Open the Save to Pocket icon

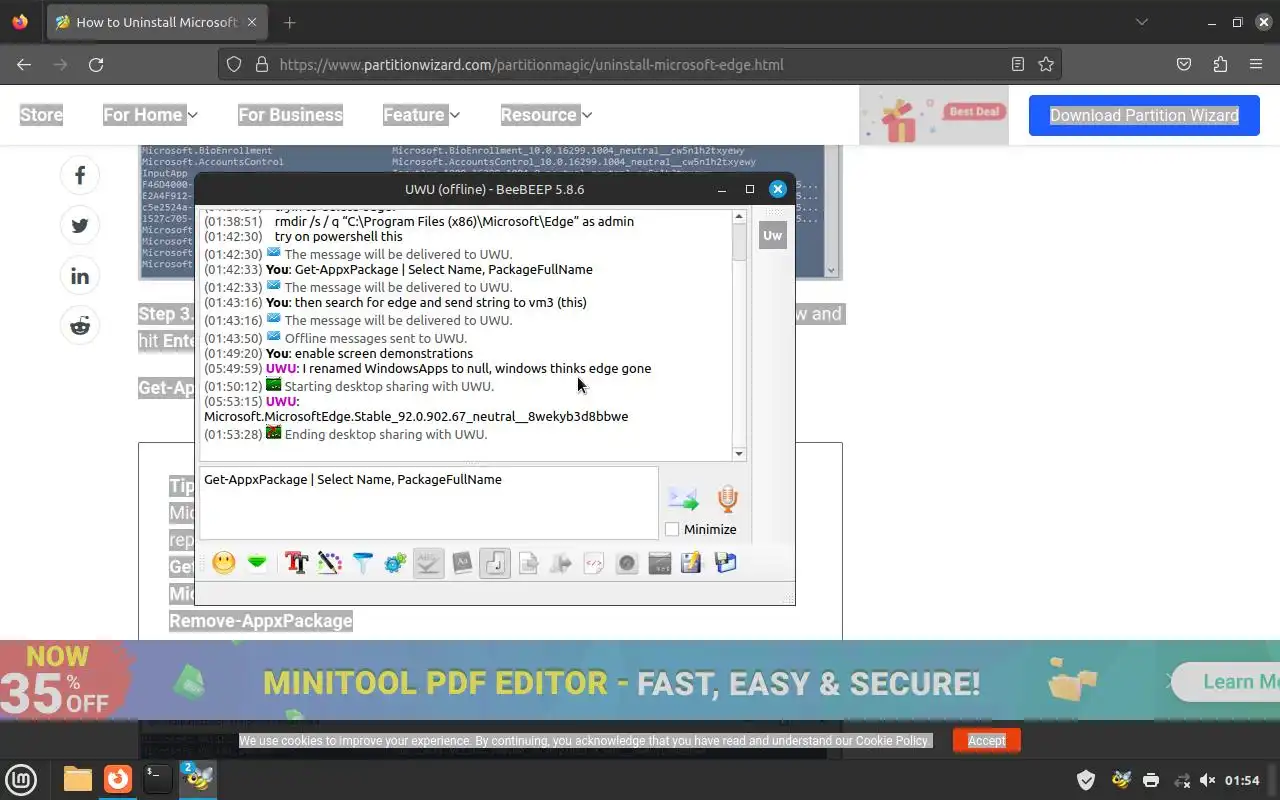pyautogui.click(x=1184, y=64)
